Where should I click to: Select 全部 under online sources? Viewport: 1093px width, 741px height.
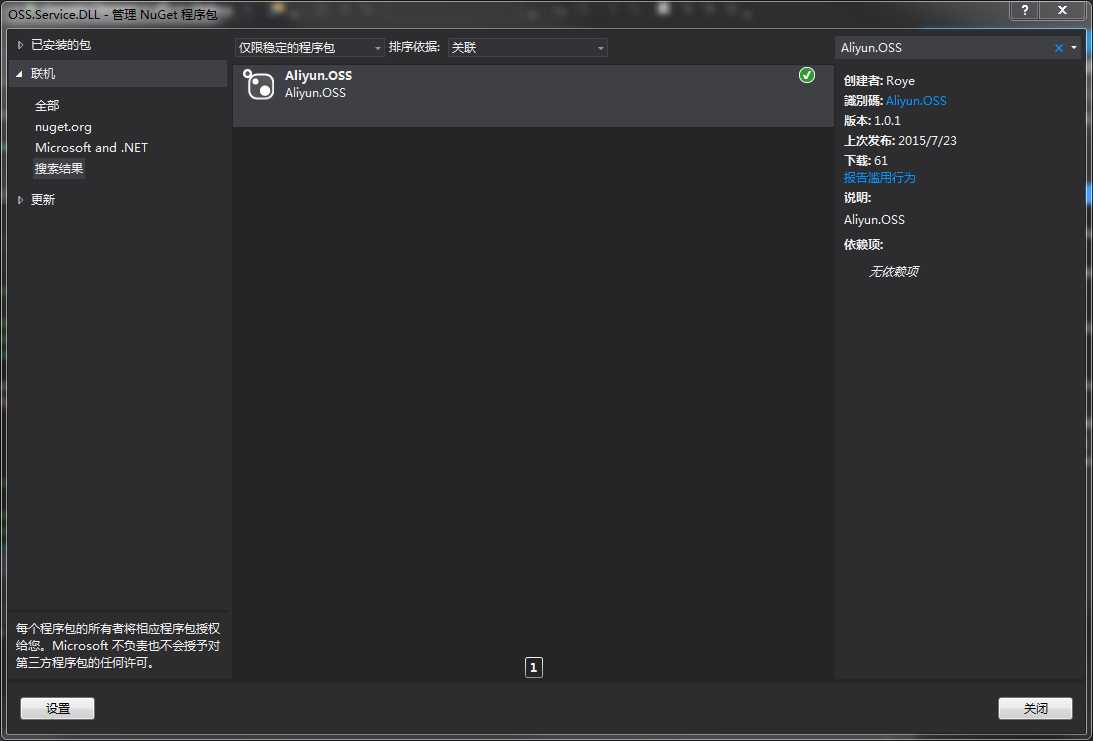pos(47,105)
